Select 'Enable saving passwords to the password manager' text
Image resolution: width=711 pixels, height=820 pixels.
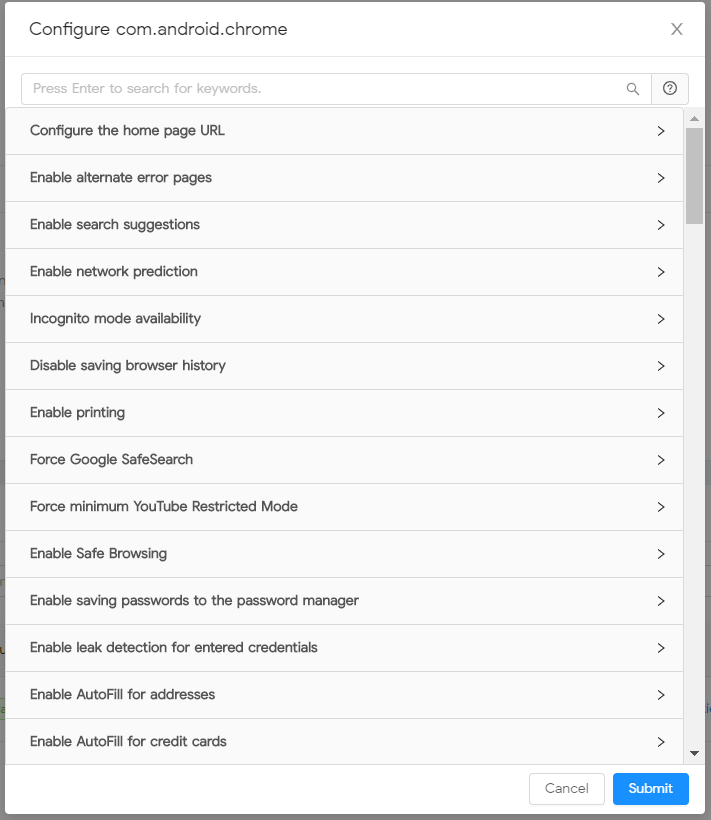194,601
